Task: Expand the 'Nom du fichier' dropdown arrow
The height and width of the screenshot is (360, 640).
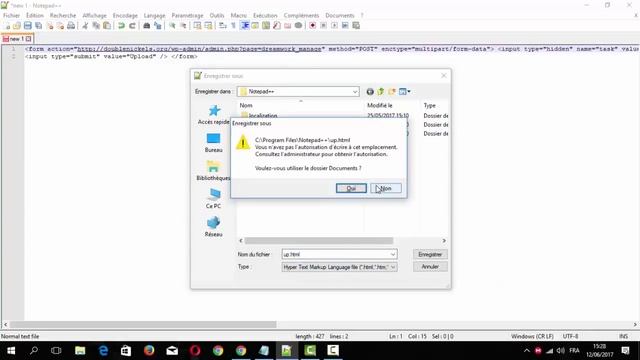Action: [x=393, y=254]
